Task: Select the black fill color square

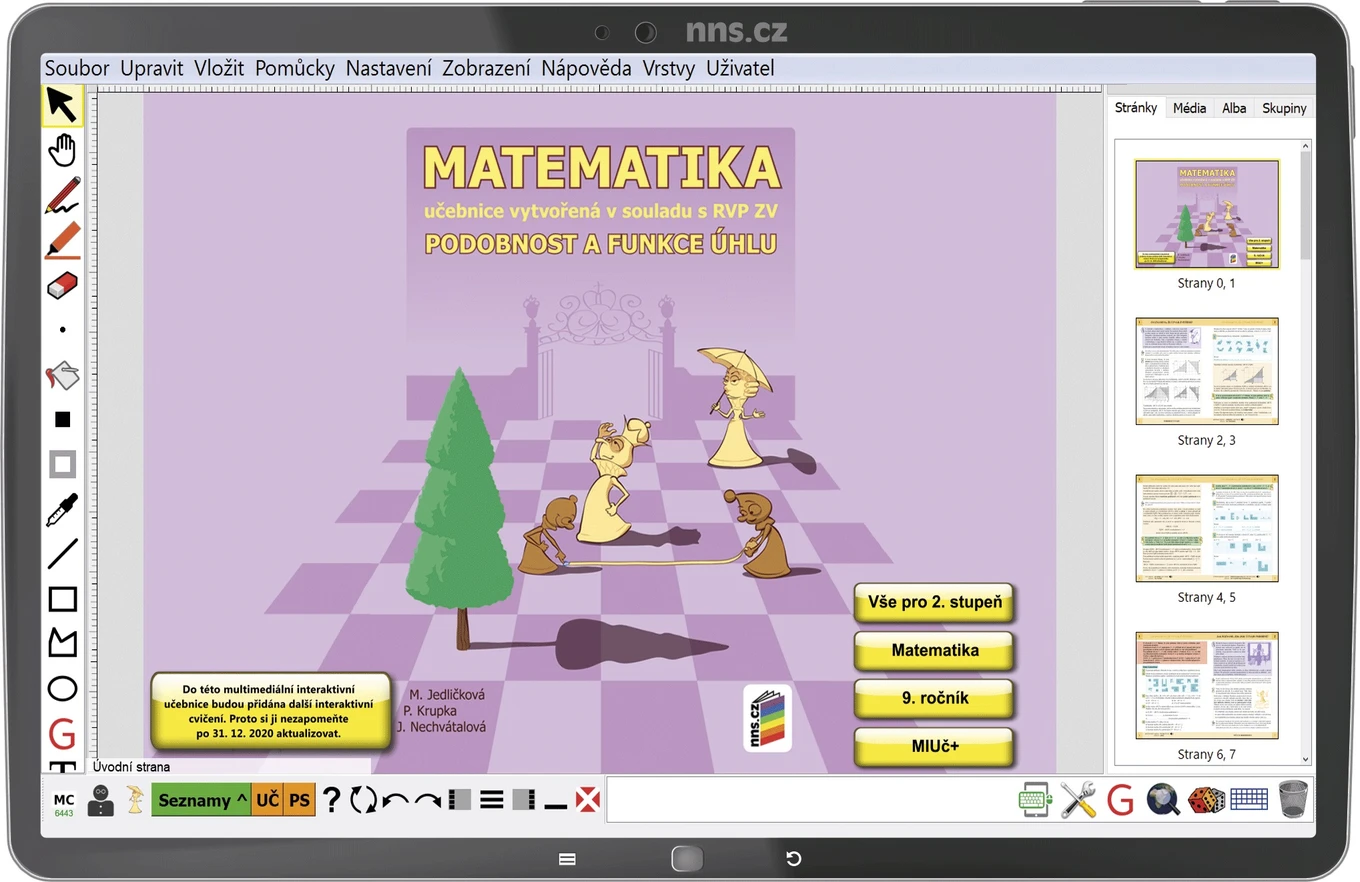Action: coord(62,420)
